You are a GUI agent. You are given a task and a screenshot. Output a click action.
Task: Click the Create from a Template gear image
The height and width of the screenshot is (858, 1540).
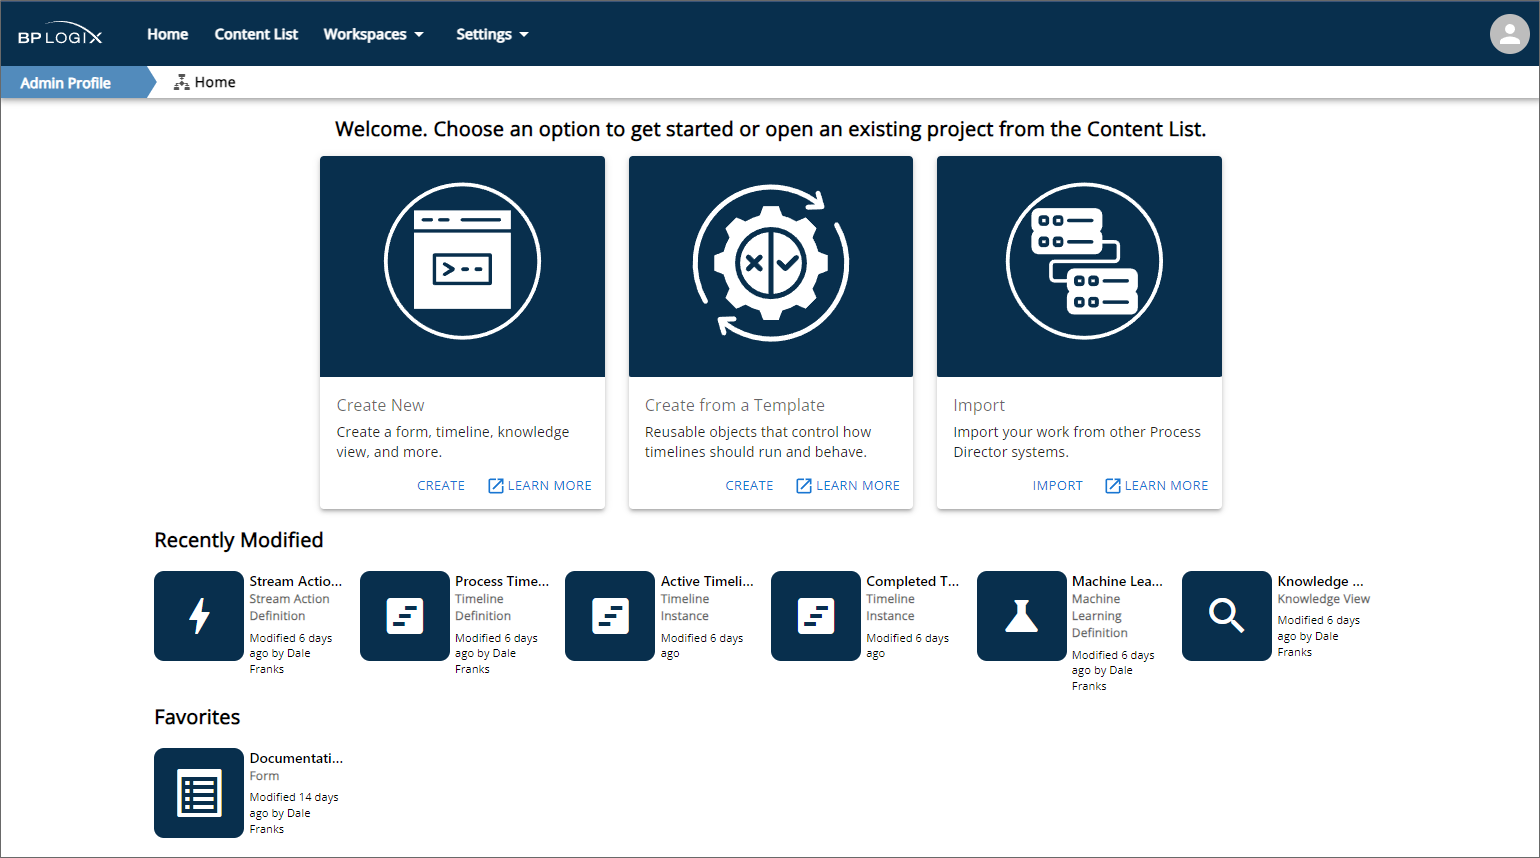coord(770,263)
